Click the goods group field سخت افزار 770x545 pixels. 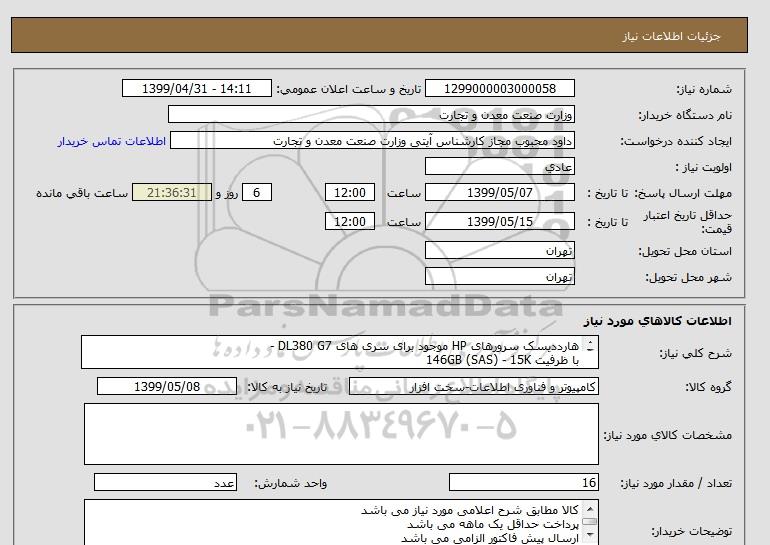tap(474, 386)
